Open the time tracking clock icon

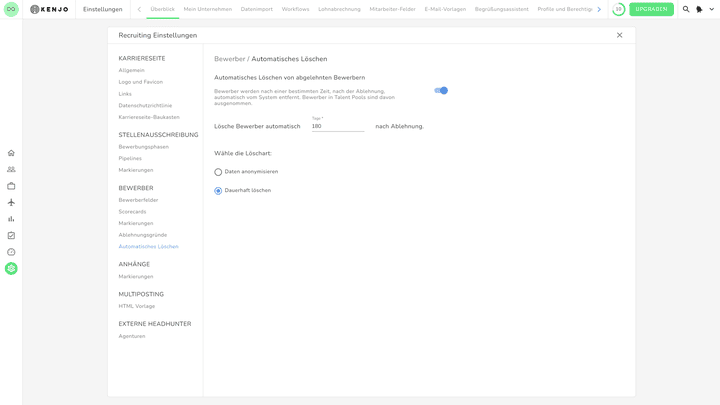pyautogui.click(x=11, y=252)
